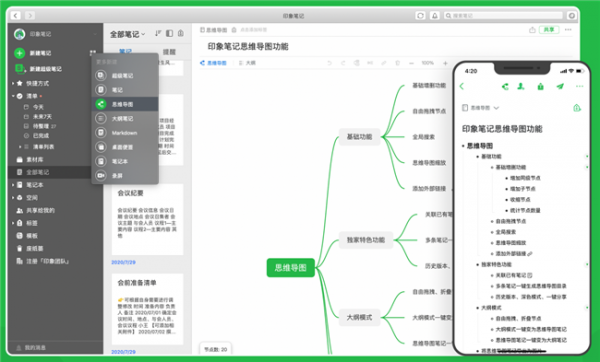
Task: Choose 笔记 from the new-item popup menu
Action: [125, 90]
